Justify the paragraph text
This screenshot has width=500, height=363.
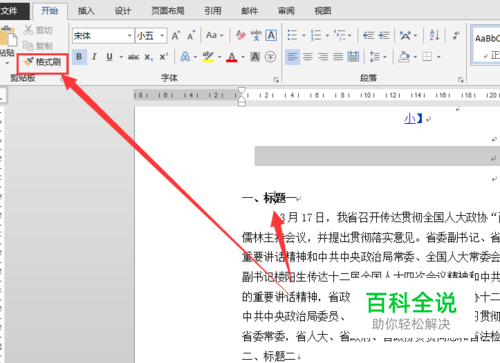[338, 57]
